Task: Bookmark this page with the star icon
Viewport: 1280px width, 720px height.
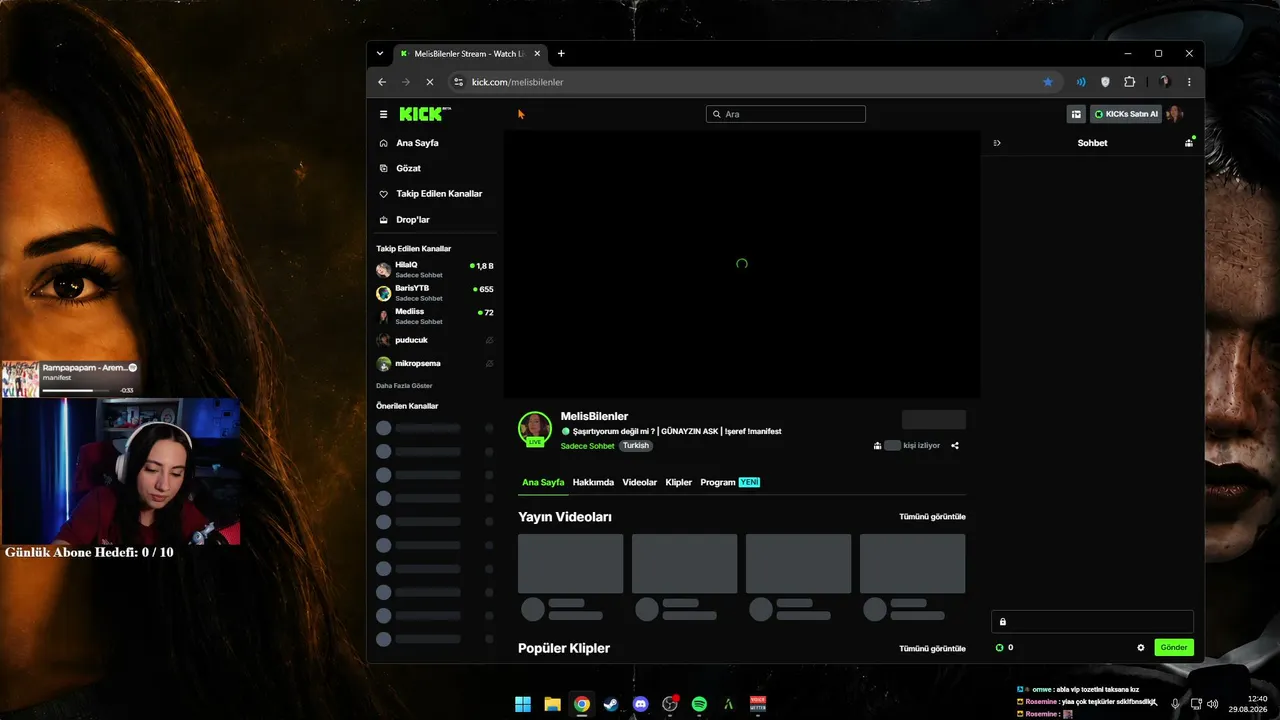Action: [x=1048, y=82]
